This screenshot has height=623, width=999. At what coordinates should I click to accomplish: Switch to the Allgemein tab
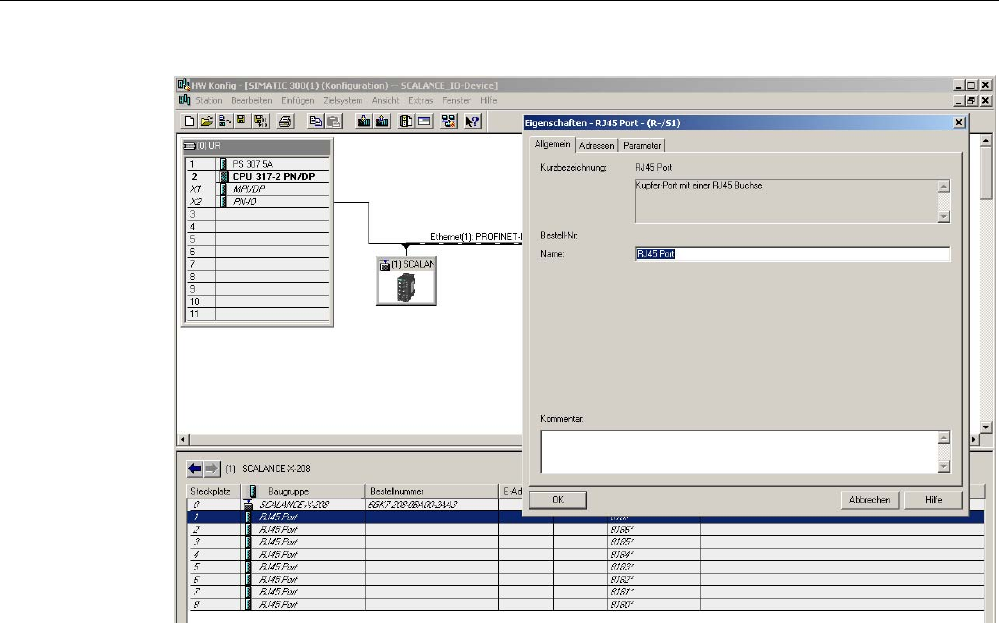[552, 145]
